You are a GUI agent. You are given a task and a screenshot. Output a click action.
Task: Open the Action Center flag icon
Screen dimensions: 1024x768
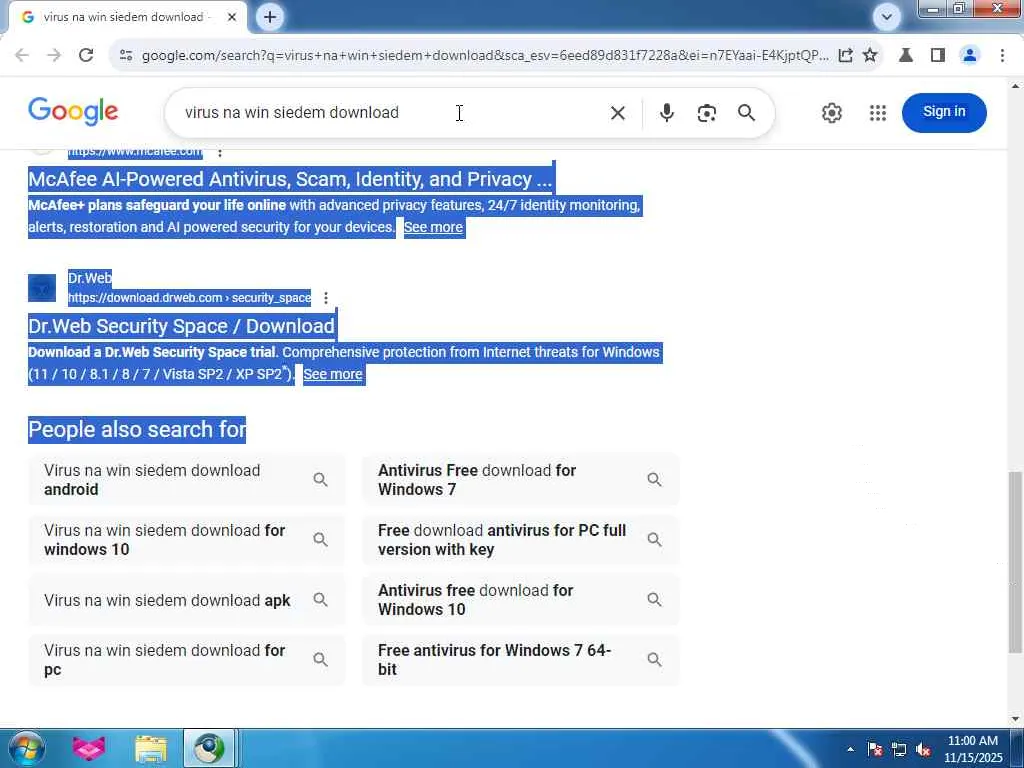[875, 749]
